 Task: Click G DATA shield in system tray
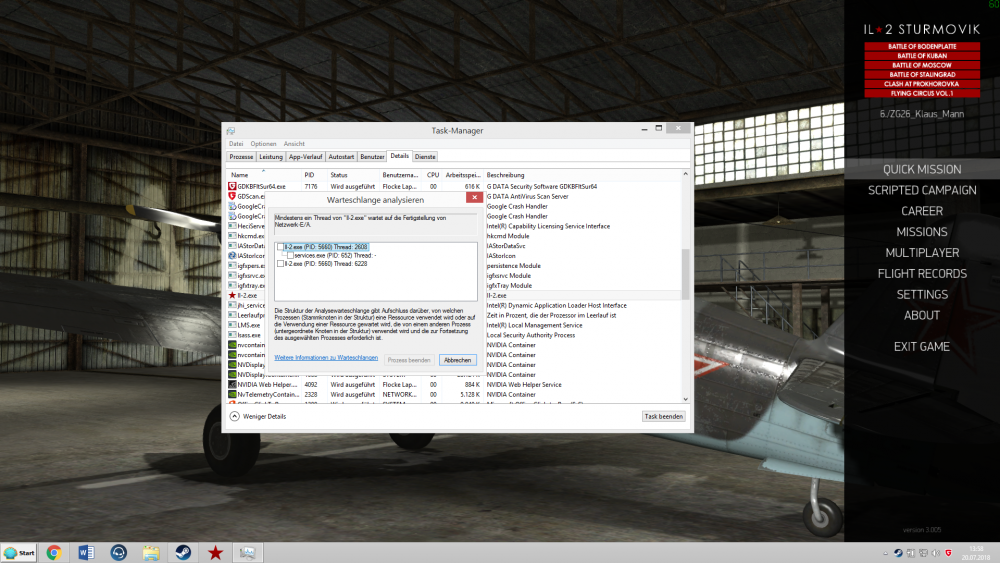point(948,553)
